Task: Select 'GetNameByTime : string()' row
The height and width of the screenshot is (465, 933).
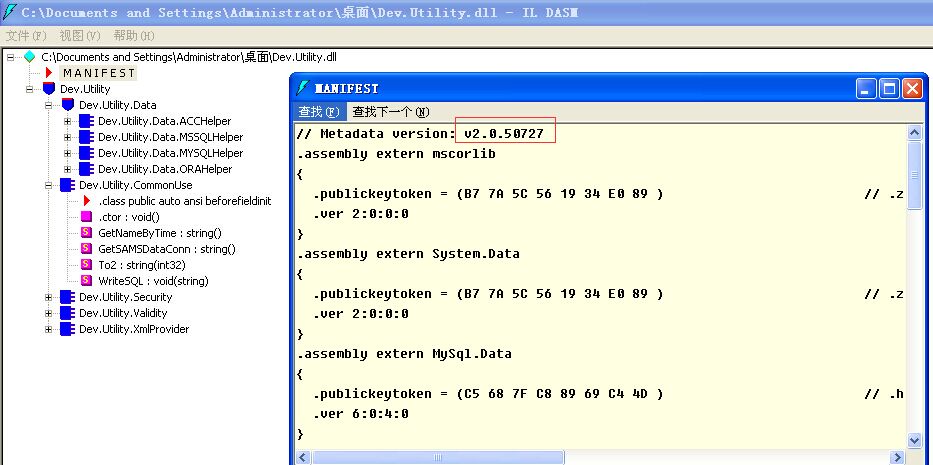Action: [x=160, y=233]
